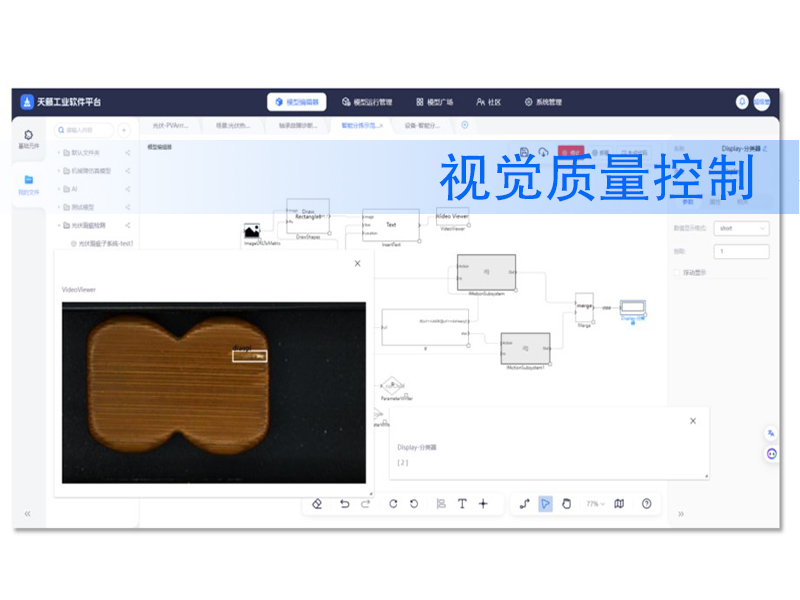This screenshot has height=600, width=800.
Task: Click the image source node icon
Action: point(252,231)
